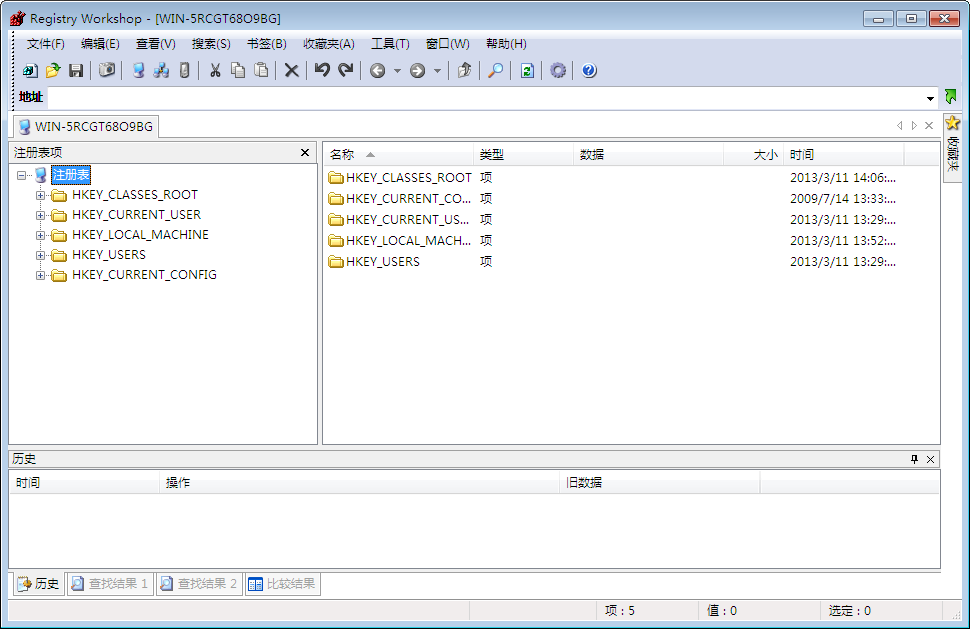The width and height of the screenshot is (970, 629).
Task: Click the new registry file toolbar icon
Action: pos(30,71)
